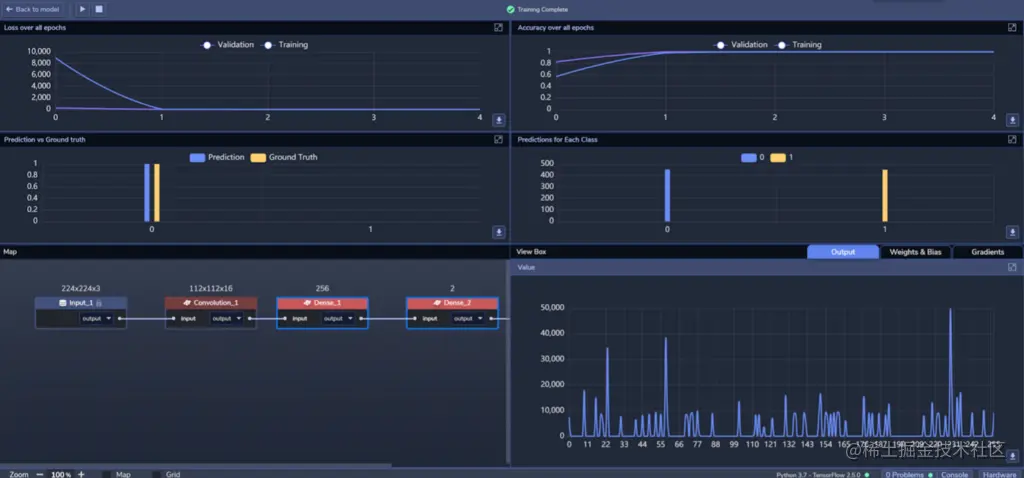The height and width of the screenshot is (478, 1024).
Task: Click the Training Complete status text
Action: 543,9
